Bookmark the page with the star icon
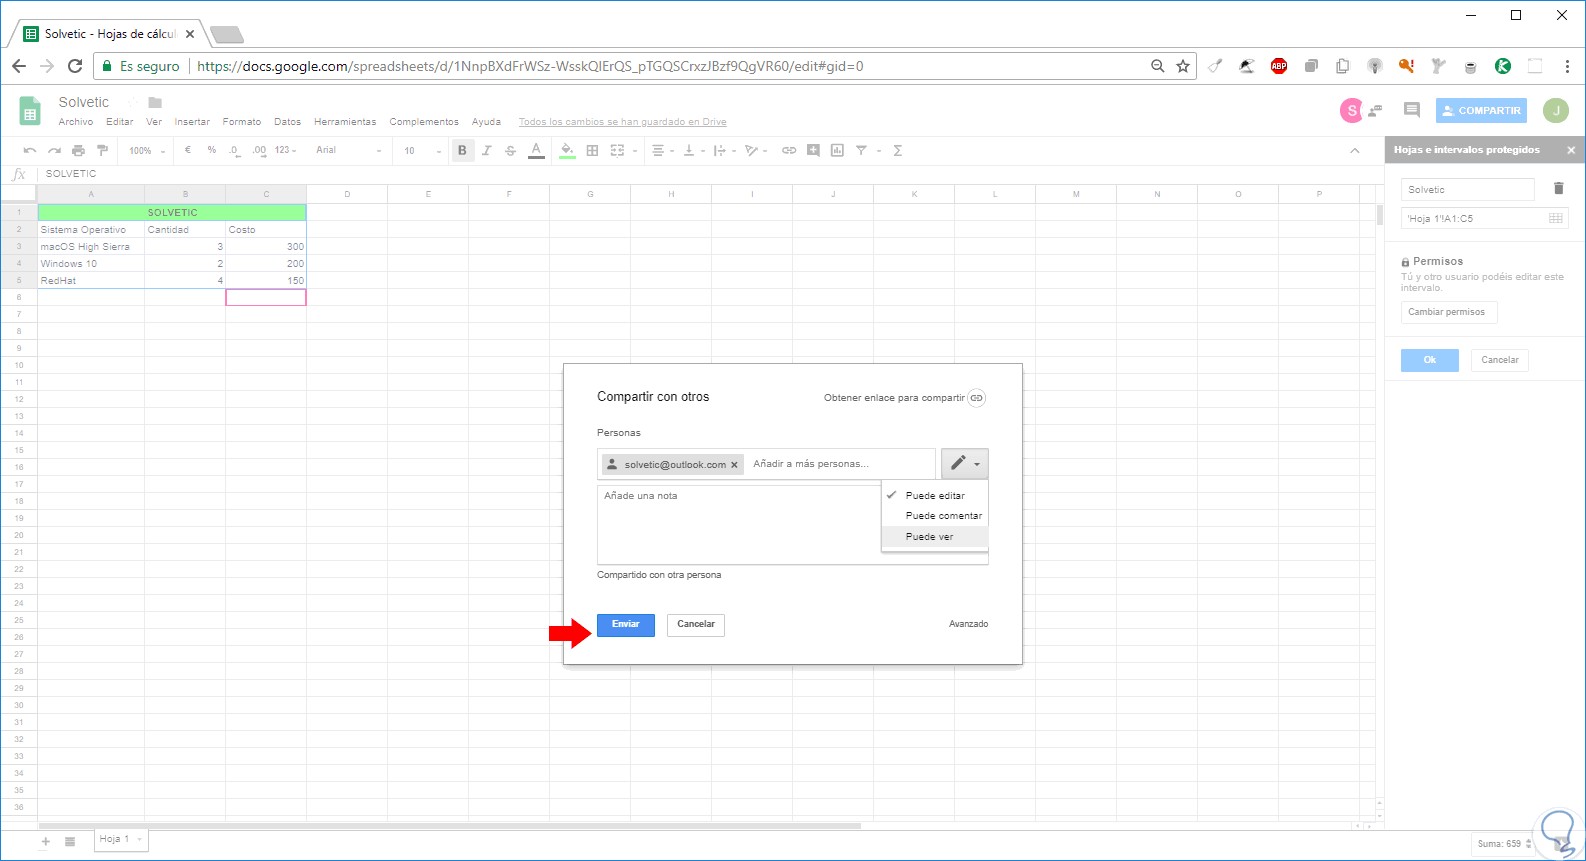The height and width of the screenshot is (861, 1586). pyautogui.click(x=1183, y=66)
